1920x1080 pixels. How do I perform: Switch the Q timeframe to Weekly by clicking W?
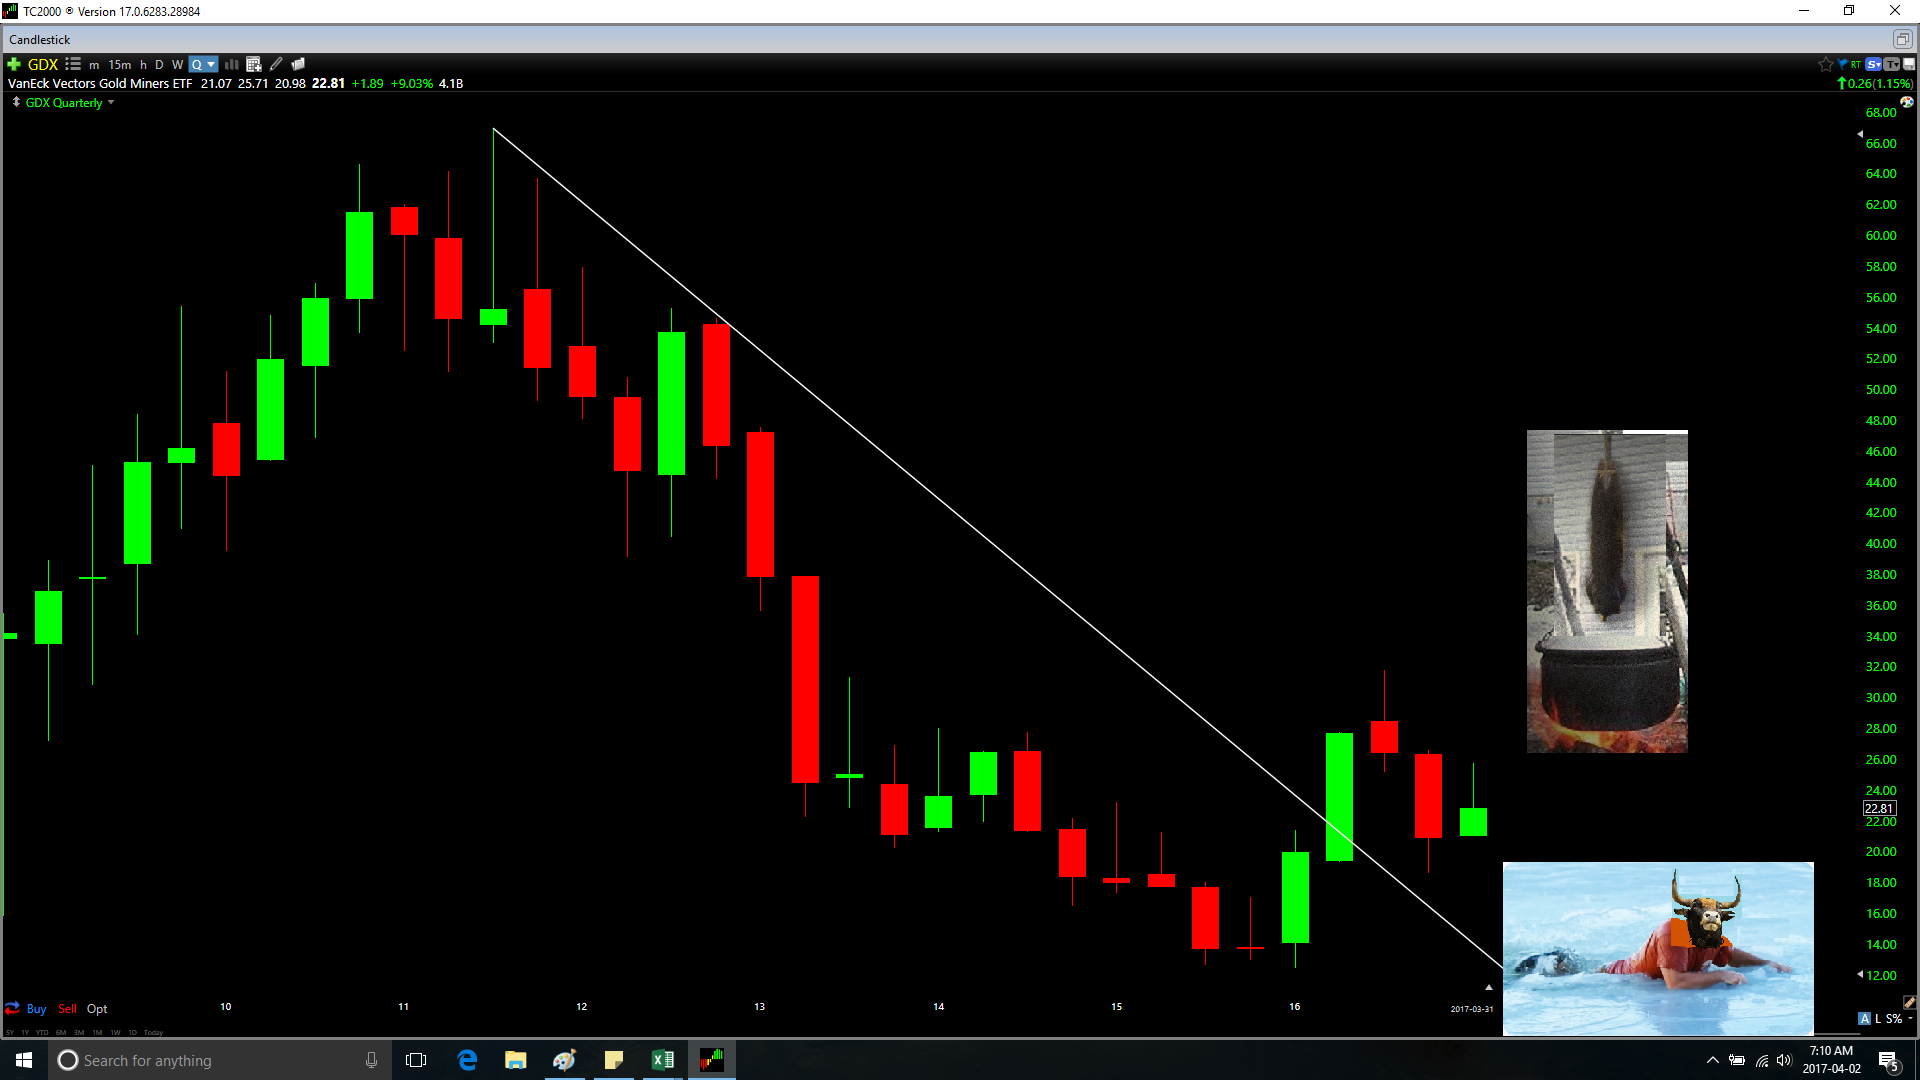pyautogui.click(x=178, y=64)
